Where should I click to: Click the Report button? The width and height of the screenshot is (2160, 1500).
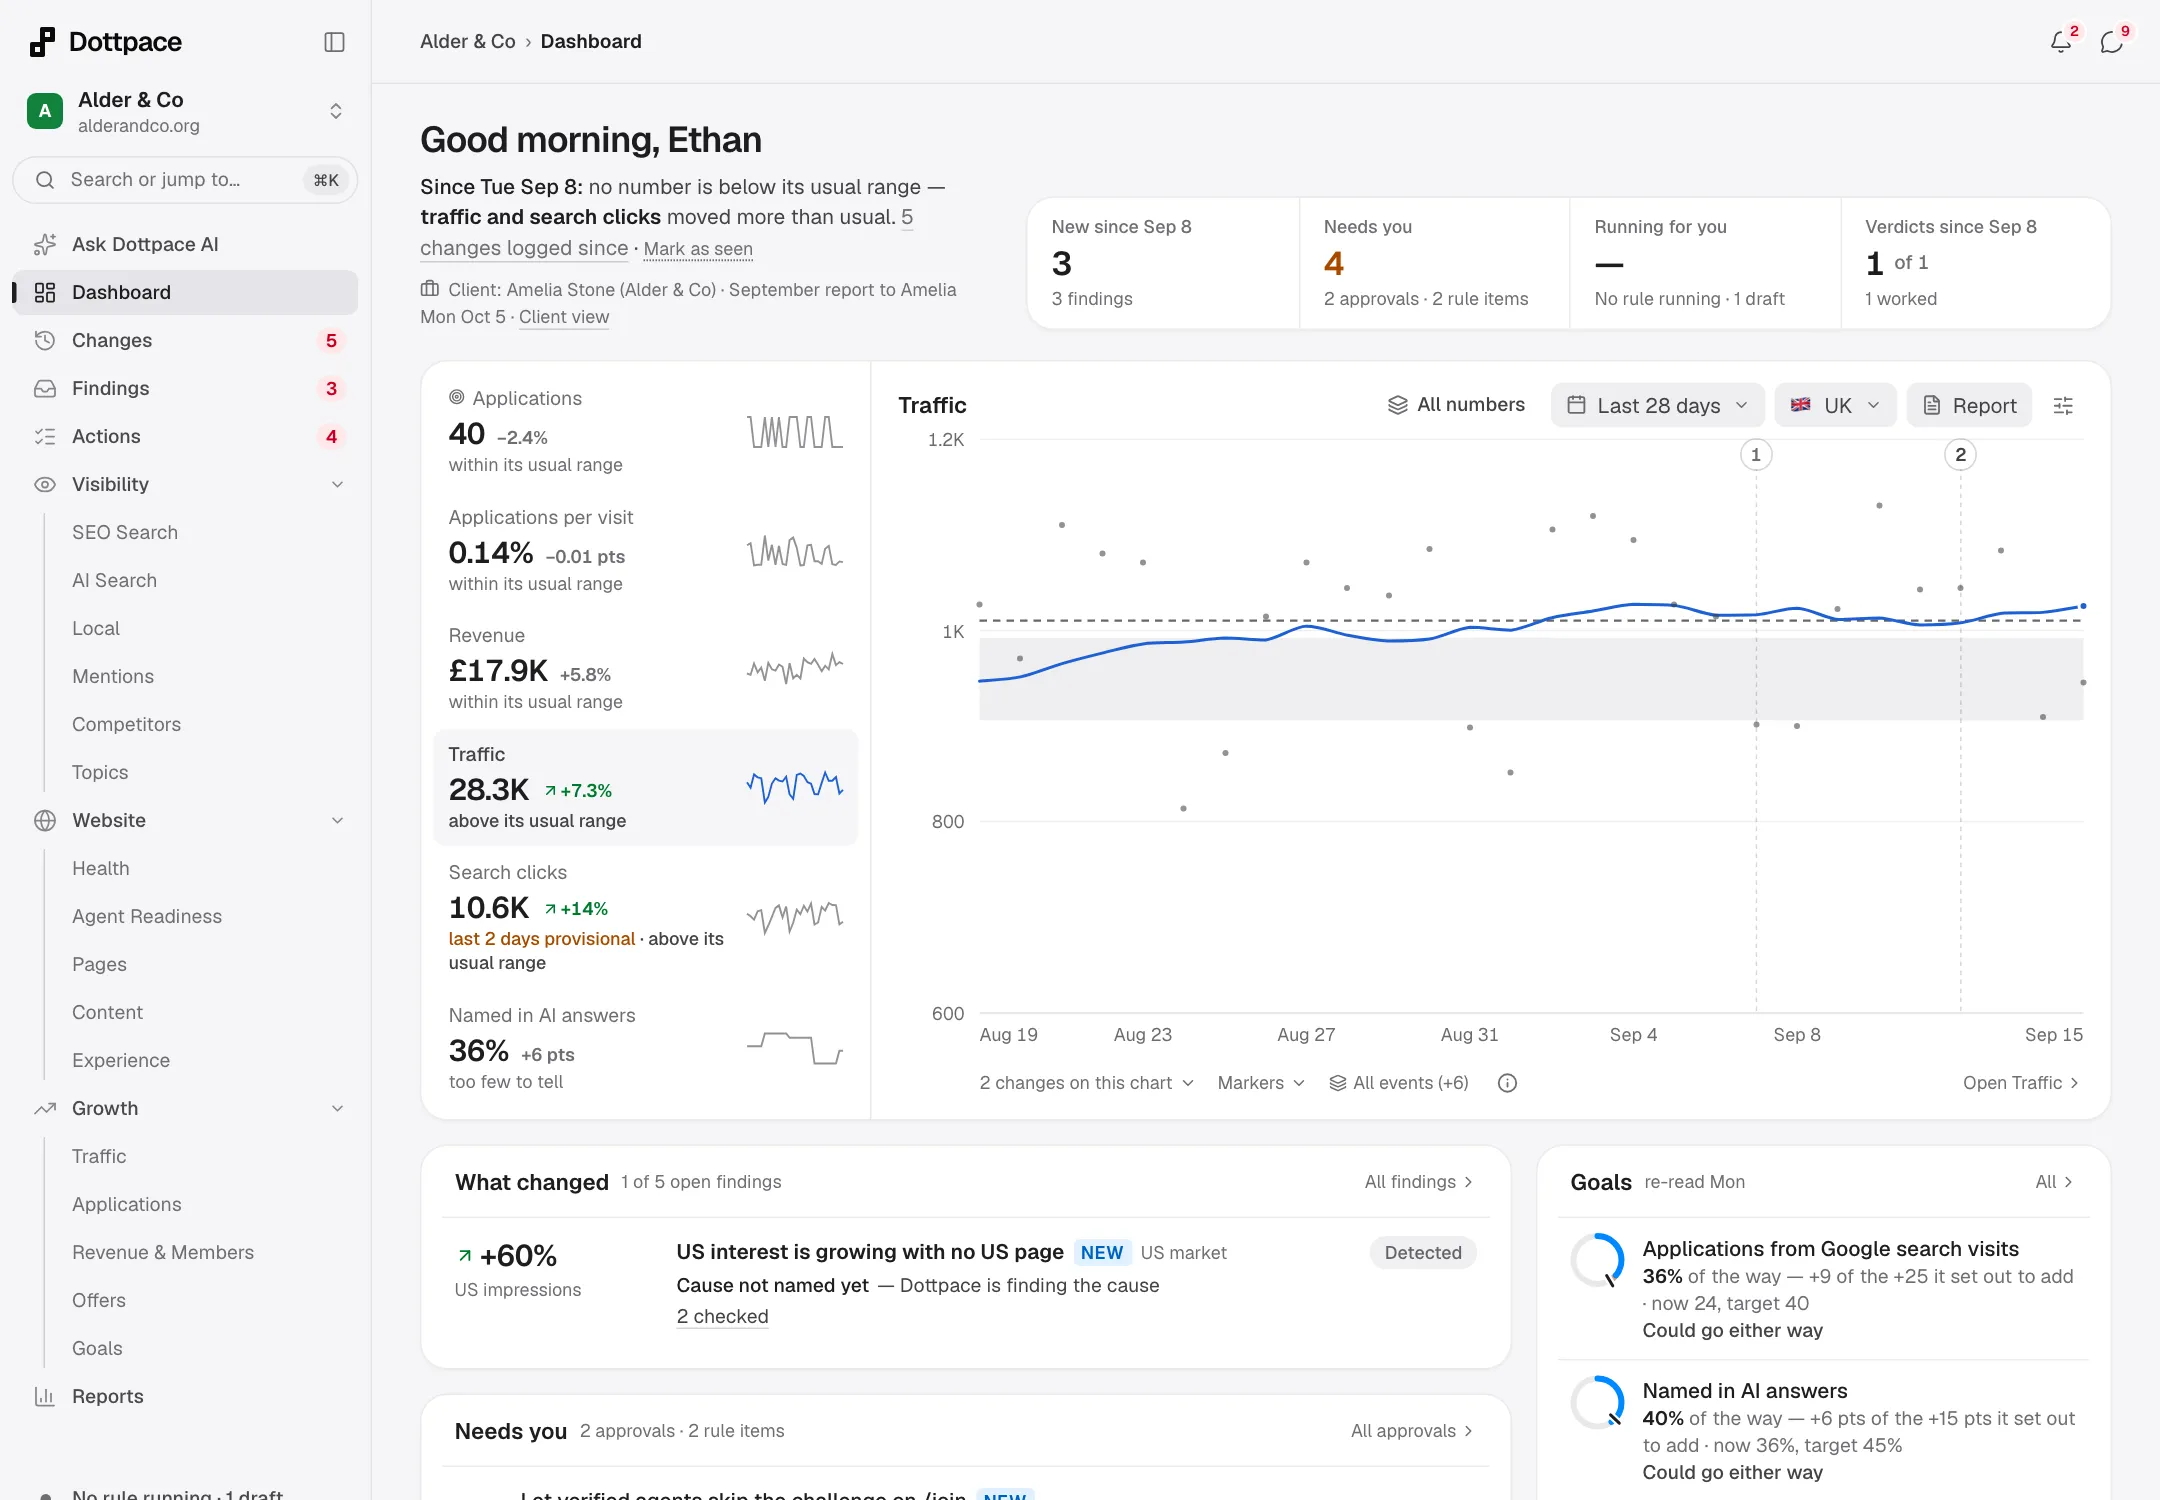pyautogui.click(x=1969, y=405)
